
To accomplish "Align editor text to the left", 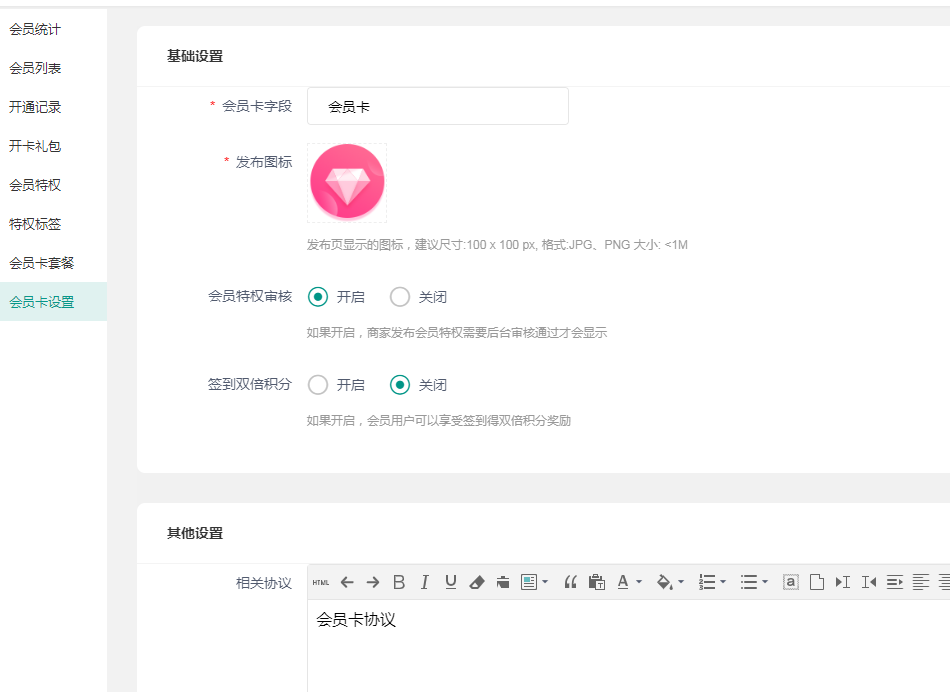I will tap(920, 582).
